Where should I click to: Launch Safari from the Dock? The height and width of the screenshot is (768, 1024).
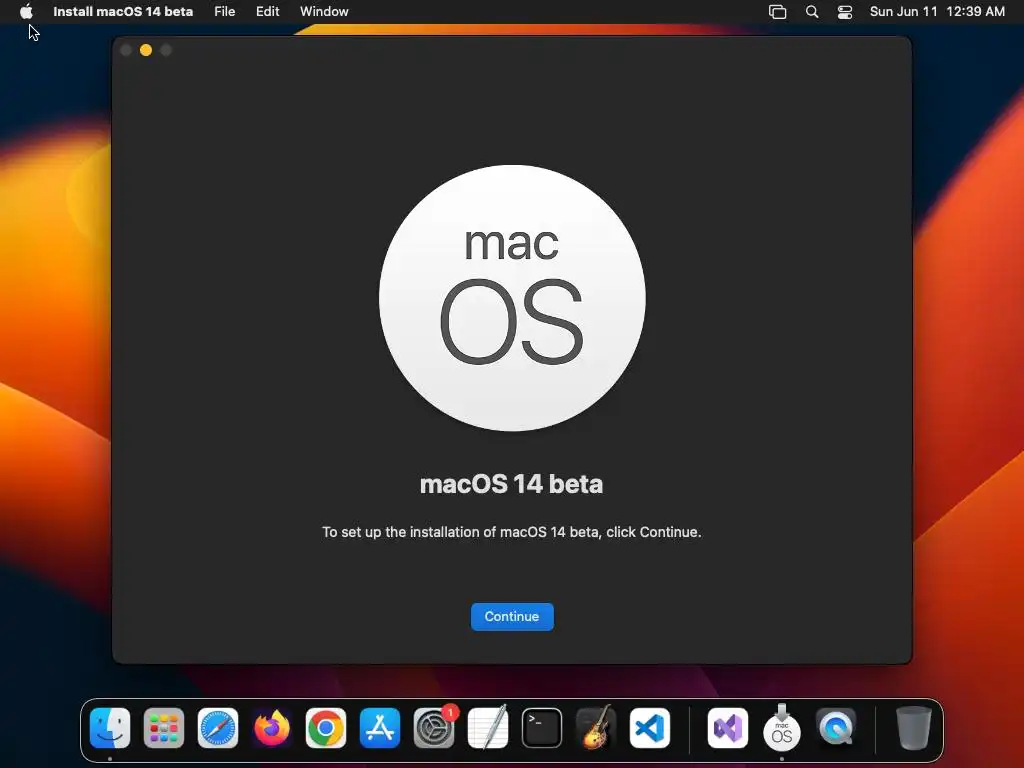click(218, 728)
